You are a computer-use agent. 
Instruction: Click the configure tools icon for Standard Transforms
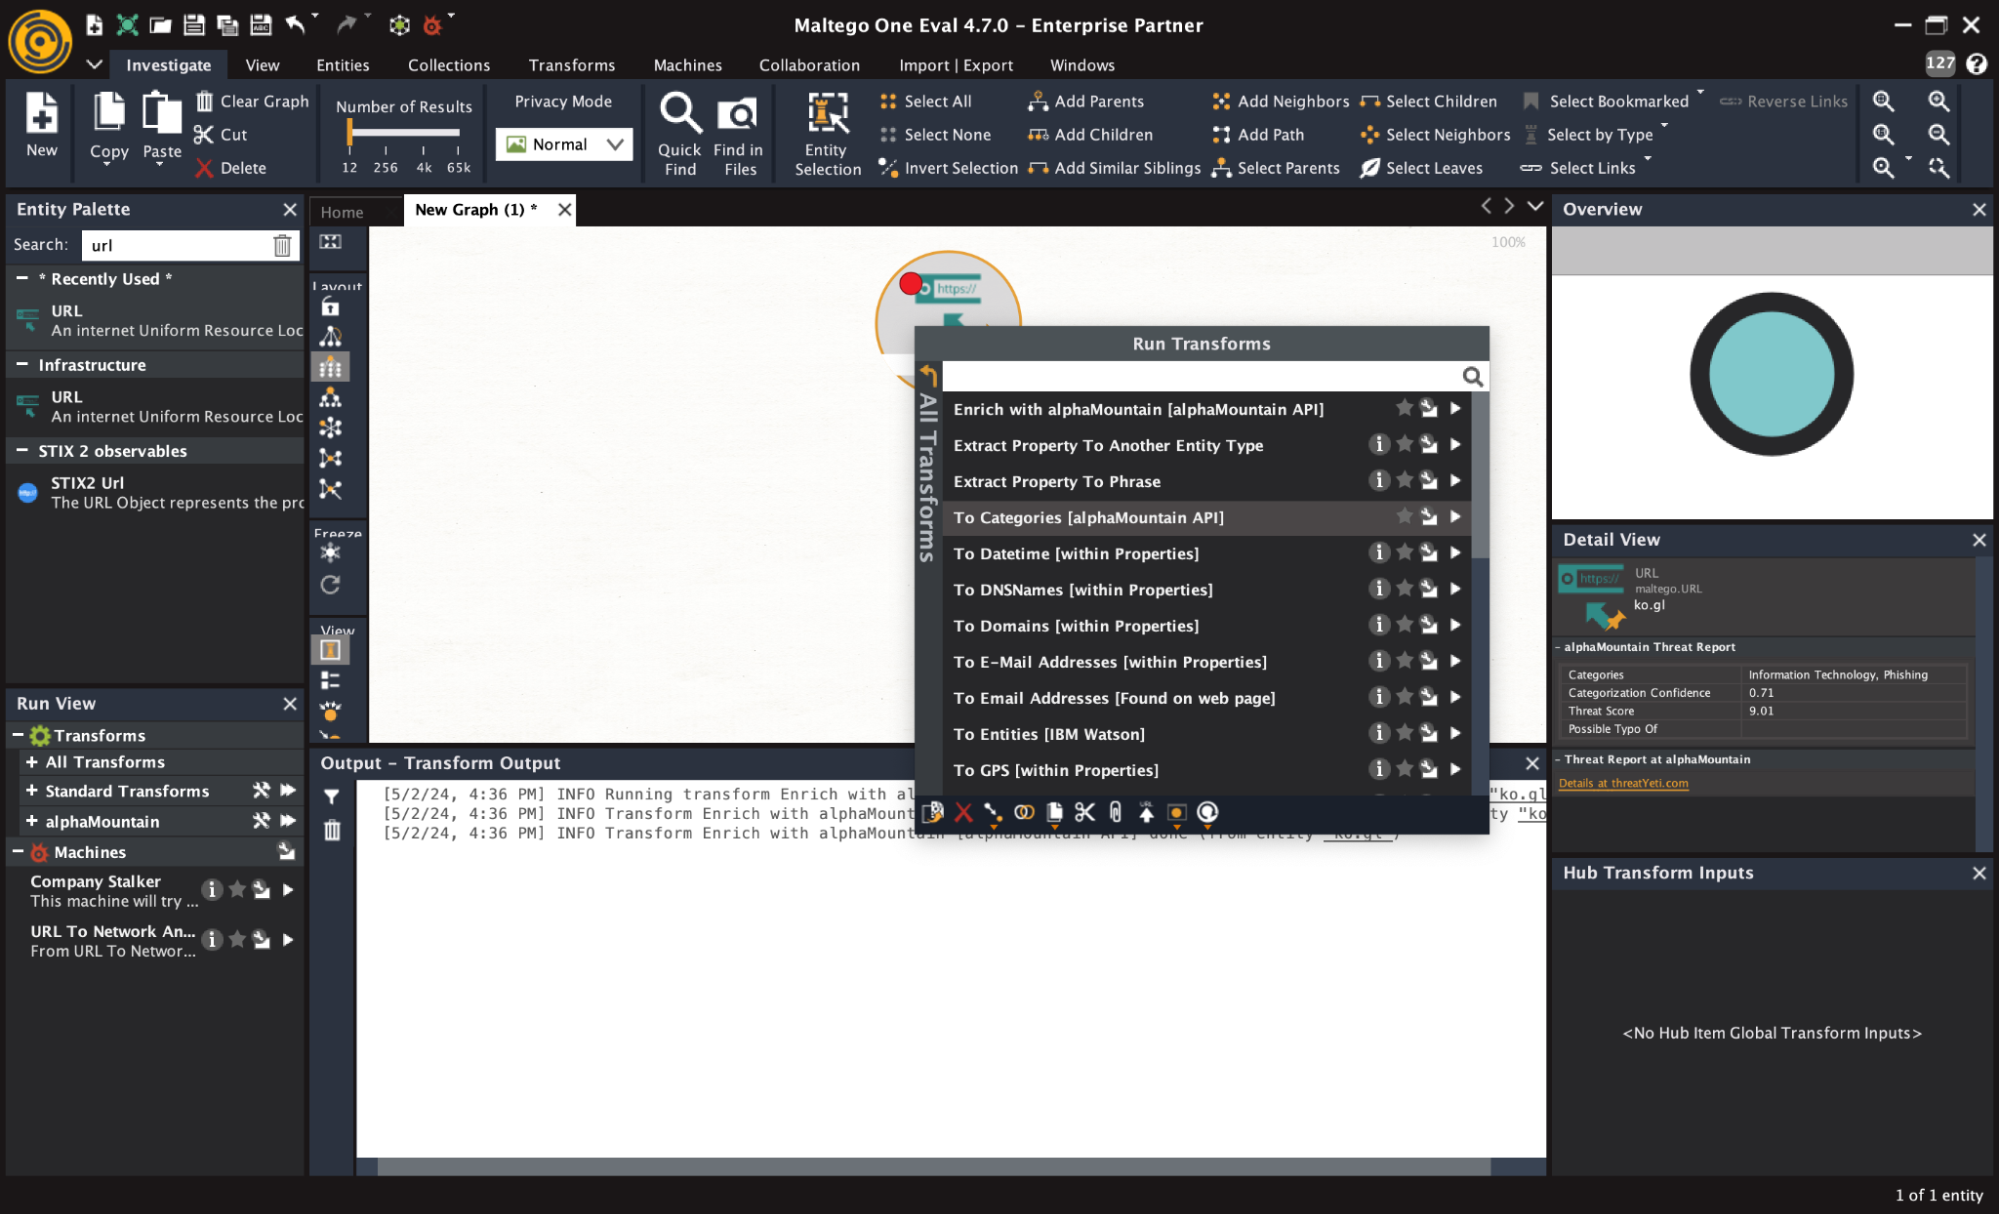261,790
